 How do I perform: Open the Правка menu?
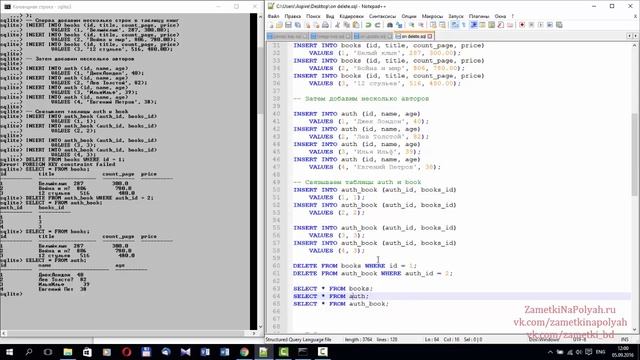tap(293, 16)
